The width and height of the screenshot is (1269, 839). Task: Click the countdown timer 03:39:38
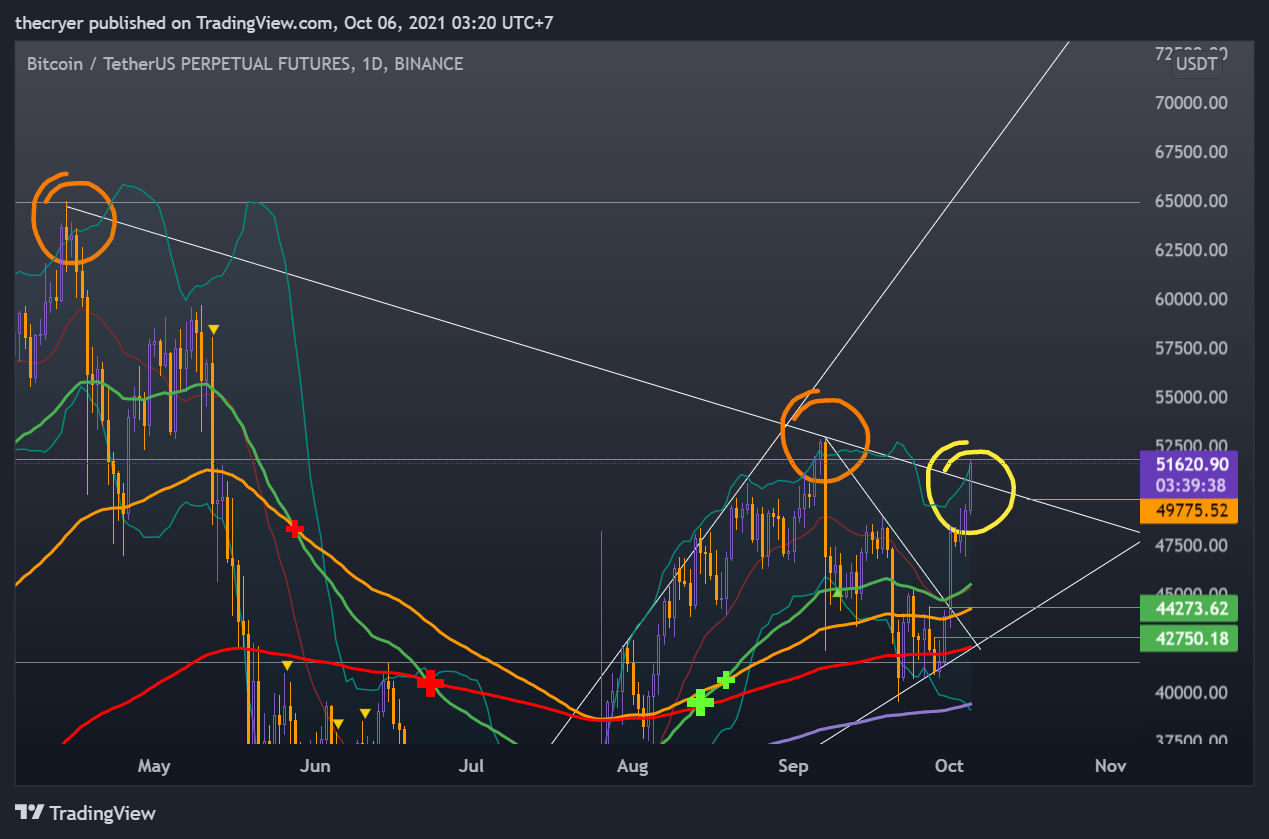1189,485
